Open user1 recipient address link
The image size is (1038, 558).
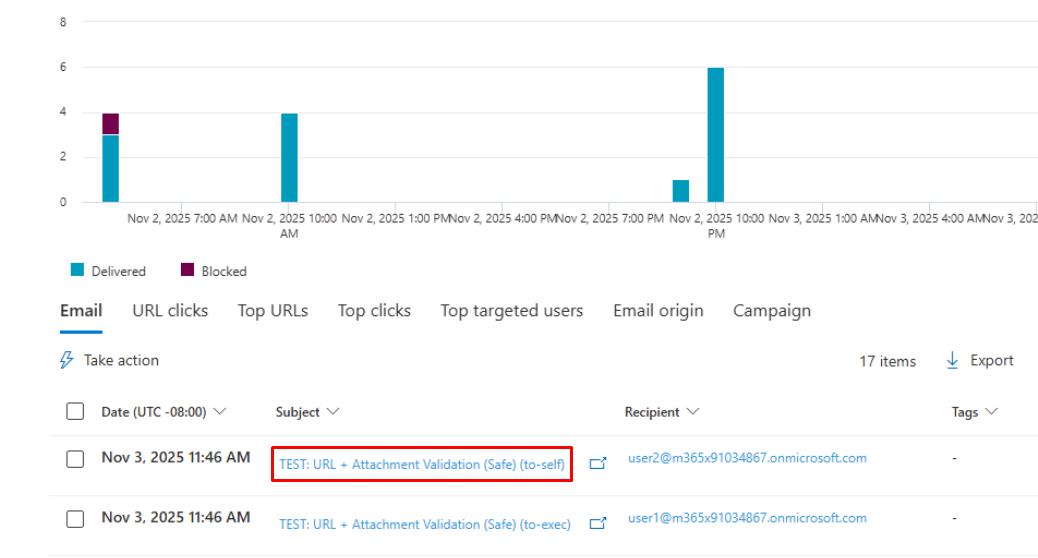746,518
